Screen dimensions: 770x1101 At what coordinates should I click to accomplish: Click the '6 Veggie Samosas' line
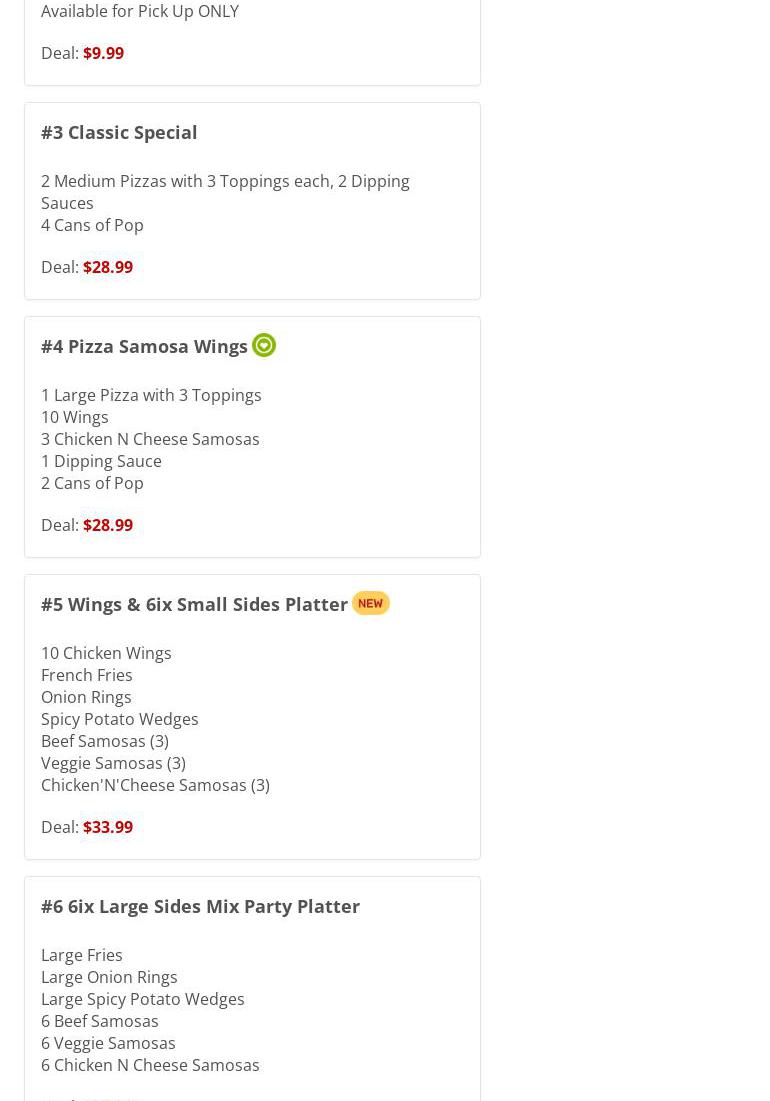pos(108,1043)
